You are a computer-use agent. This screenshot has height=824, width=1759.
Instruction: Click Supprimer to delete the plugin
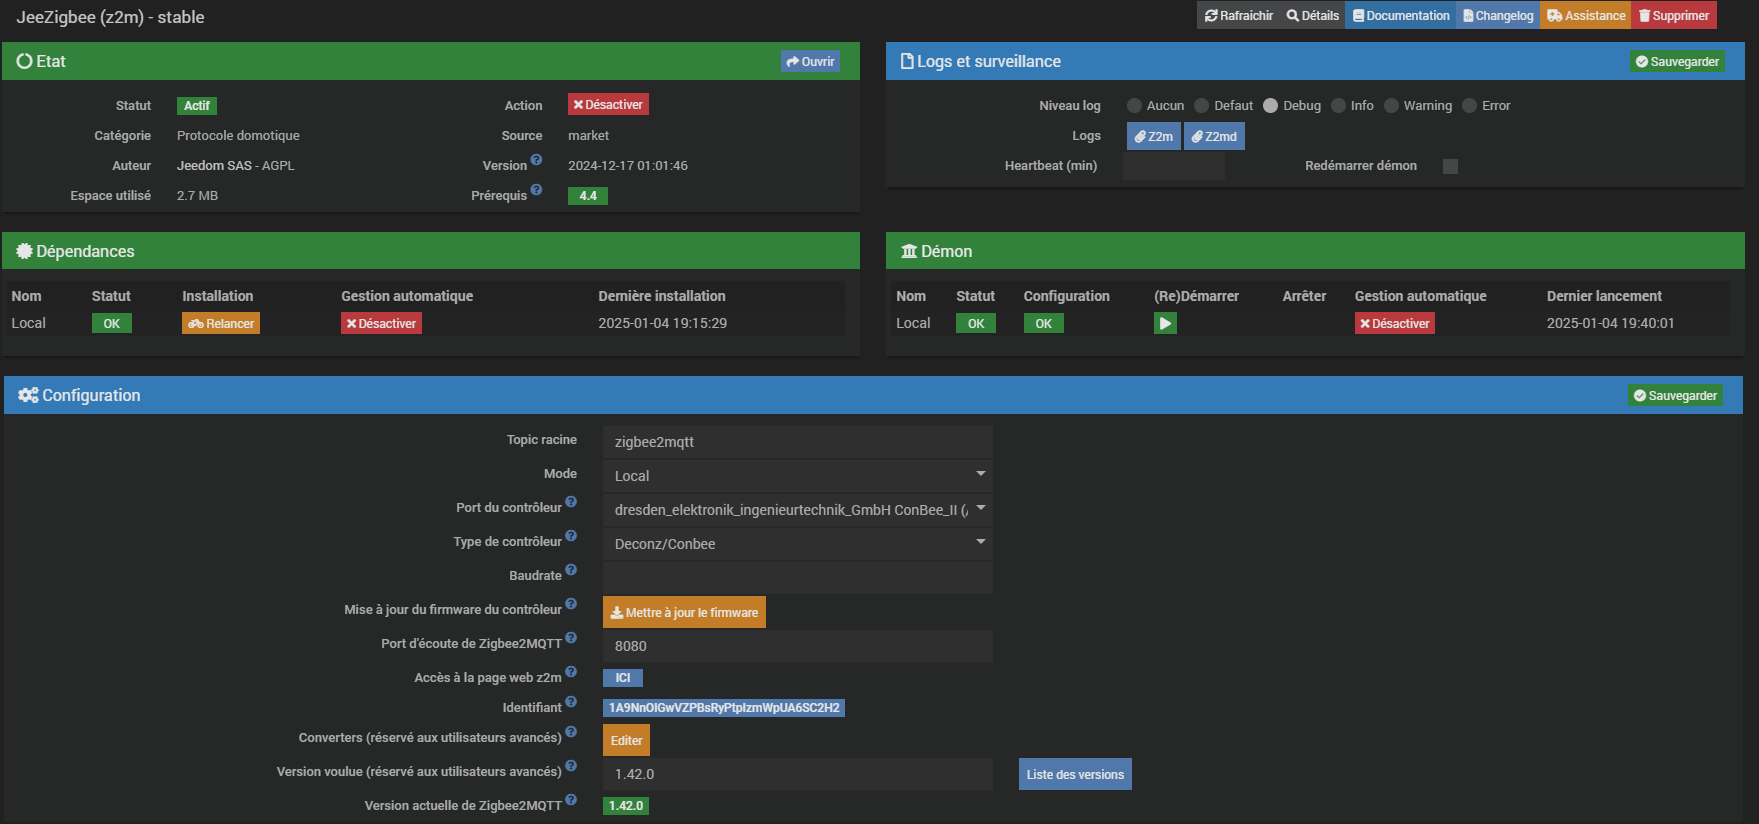point(1674,15)
